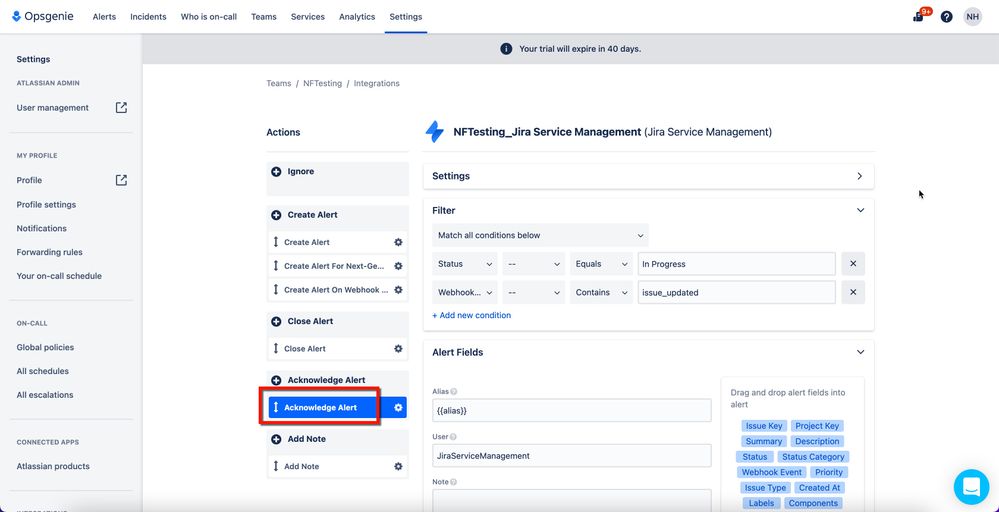Click the Jira Service Management integration logo
This screenshot has width=999, height=512.
tap(435, 132)
